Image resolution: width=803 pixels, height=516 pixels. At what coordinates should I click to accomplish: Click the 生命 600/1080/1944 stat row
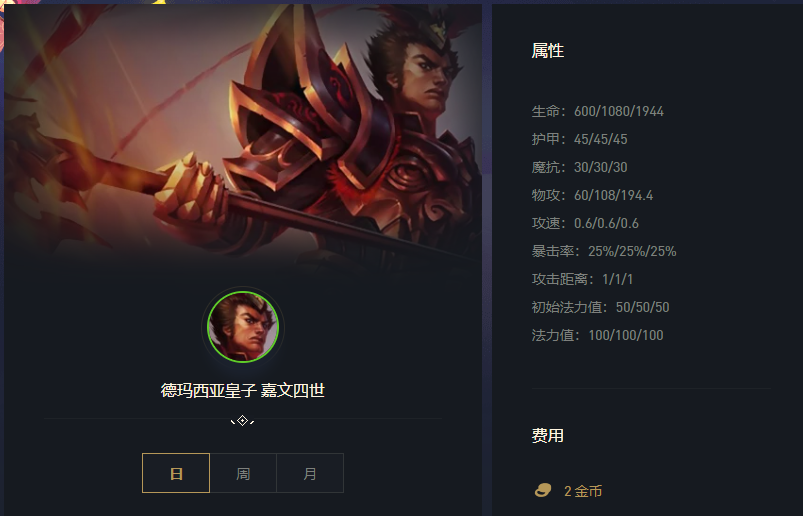[x=598, y=111]
